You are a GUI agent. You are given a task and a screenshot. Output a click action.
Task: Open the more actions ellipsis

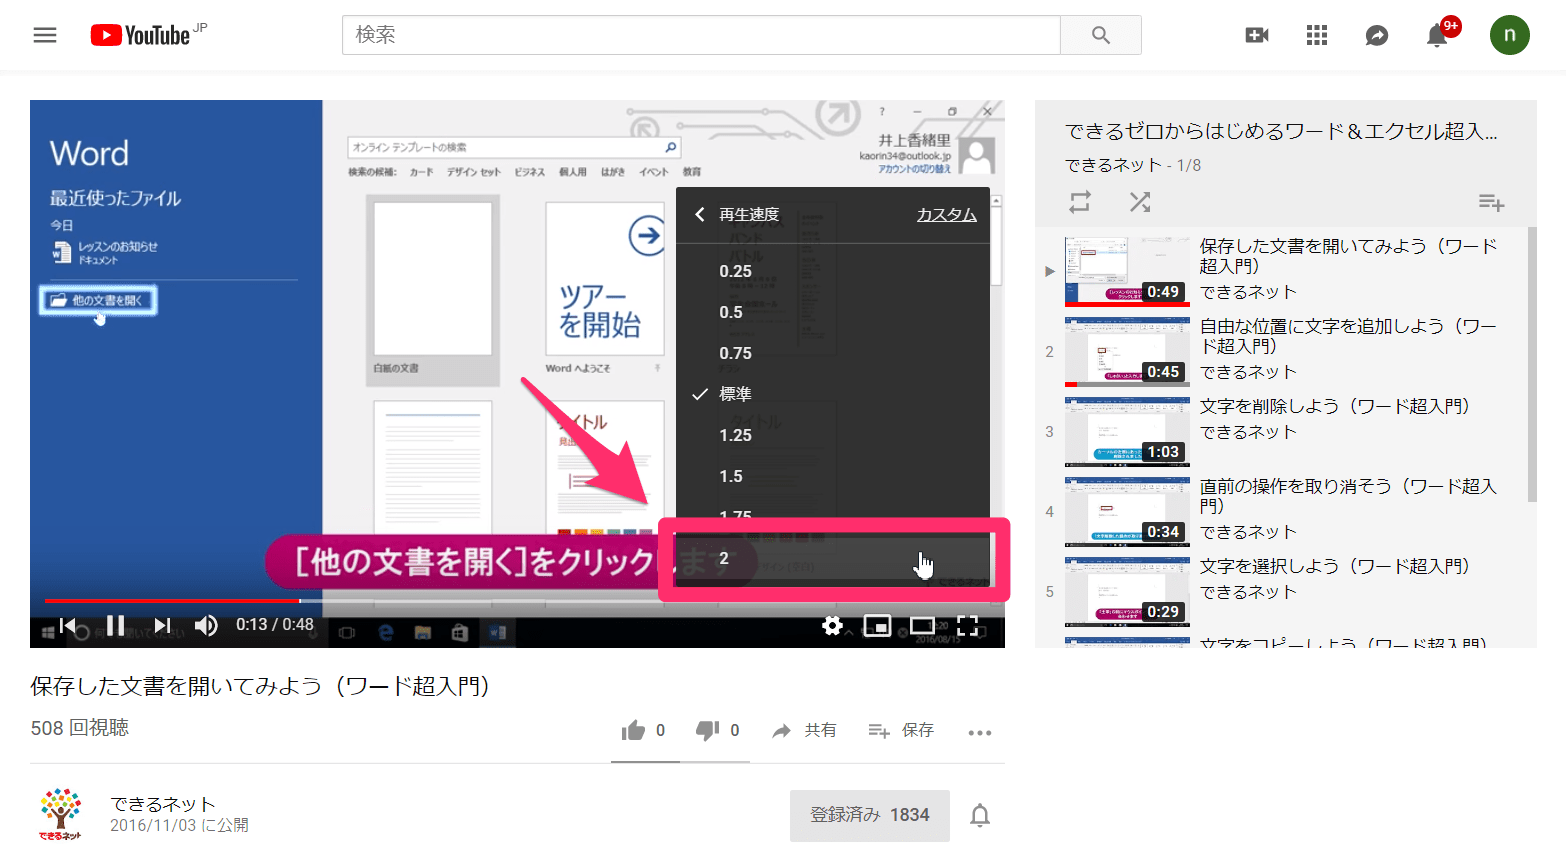click(980, 733)
